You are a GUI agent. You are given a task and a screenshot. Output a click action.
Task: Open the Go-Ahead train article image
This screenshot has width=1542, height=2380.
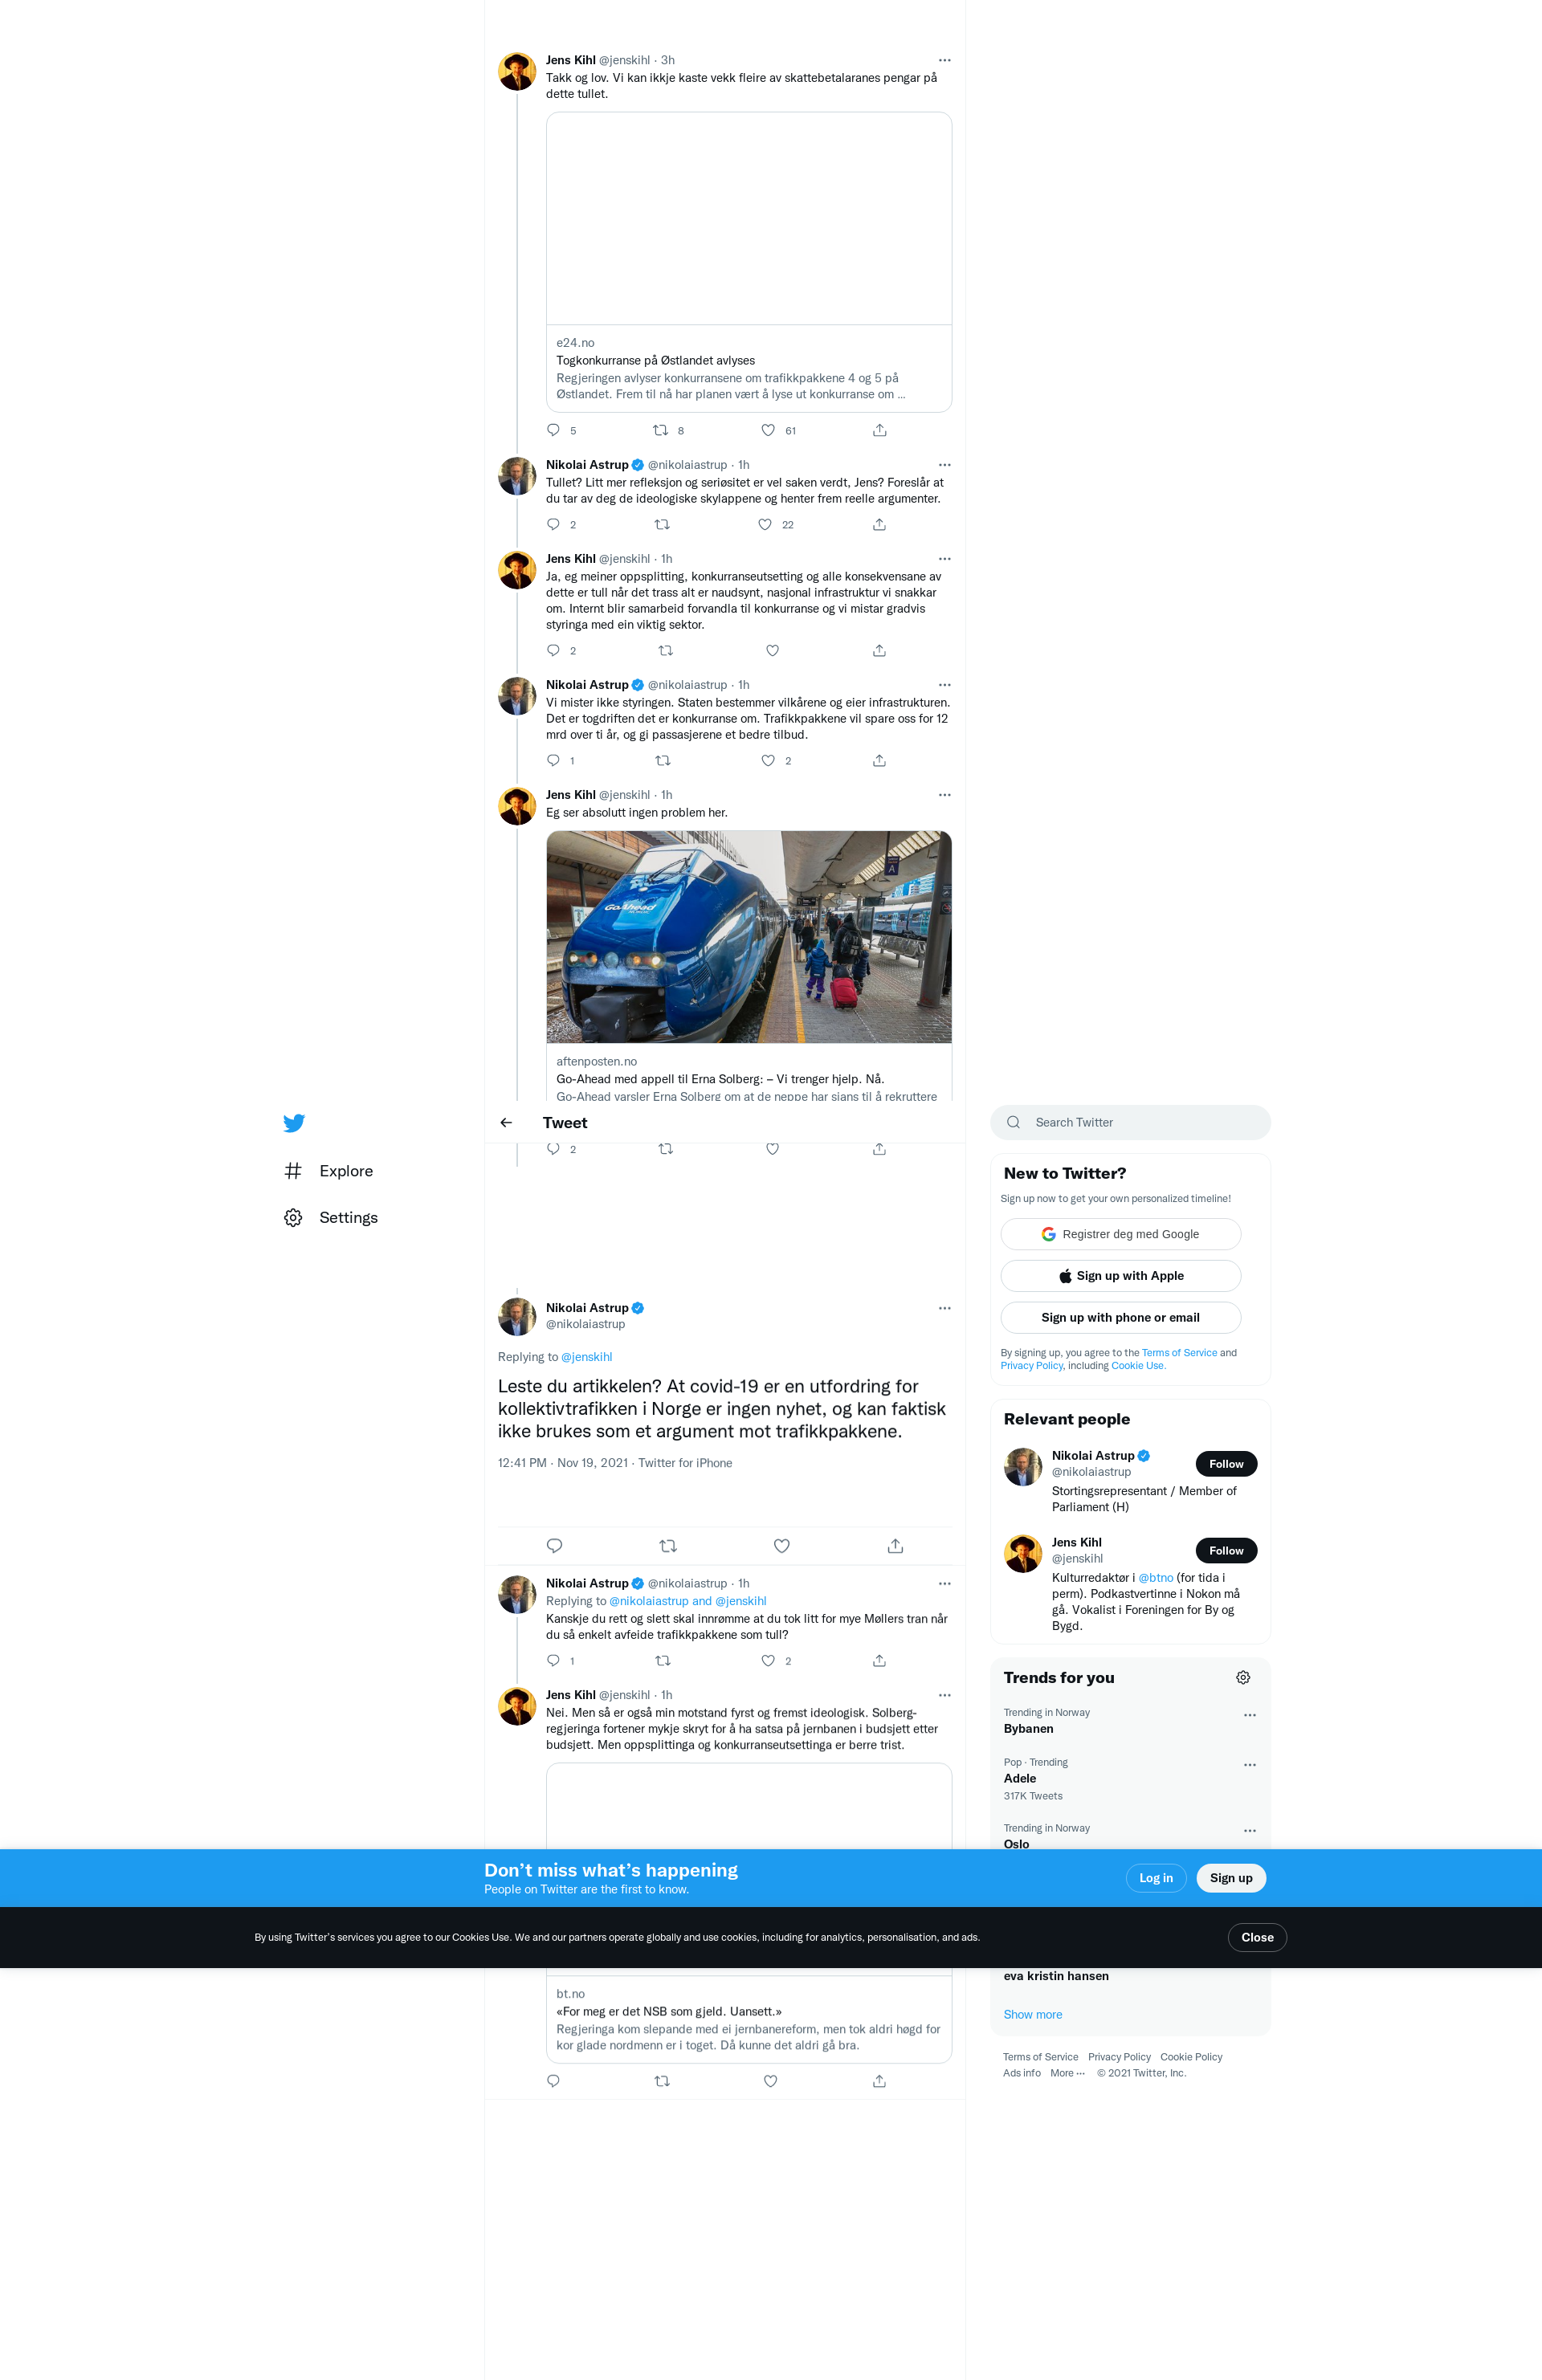click(748, 937)
